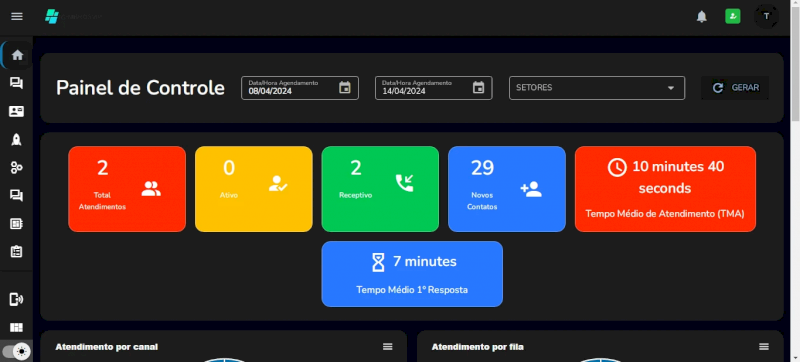
Task: Click the Receptivo green card
Action: point(380,189)
